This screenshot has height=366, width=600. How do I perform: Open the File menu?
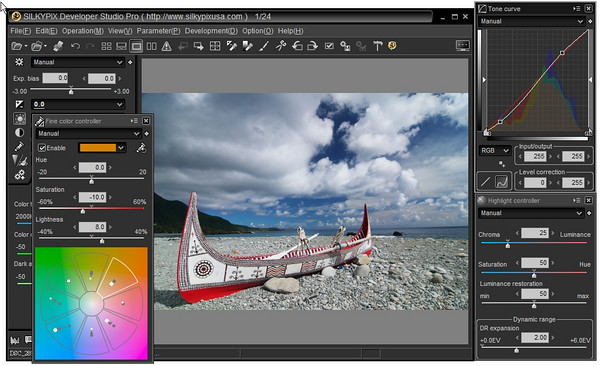(x=21, y=31)
